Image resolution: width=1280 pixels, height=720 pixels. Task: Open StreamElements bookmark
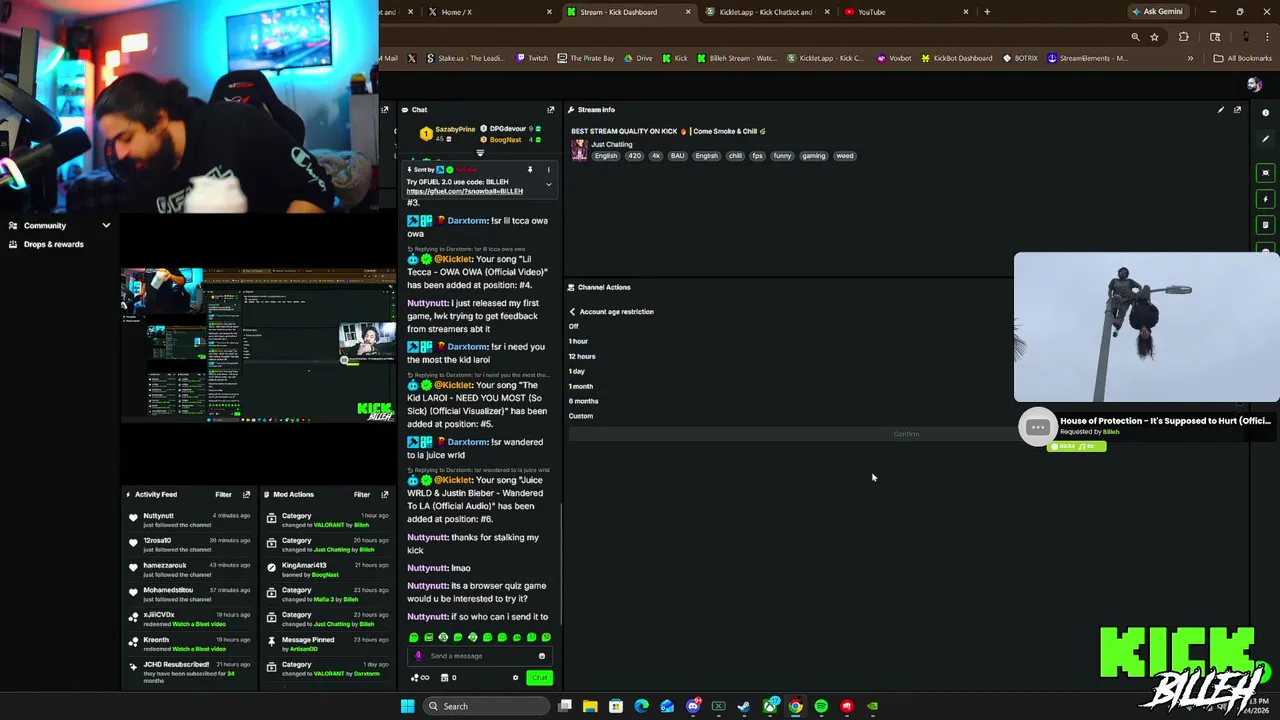[x=1087, y=58]
